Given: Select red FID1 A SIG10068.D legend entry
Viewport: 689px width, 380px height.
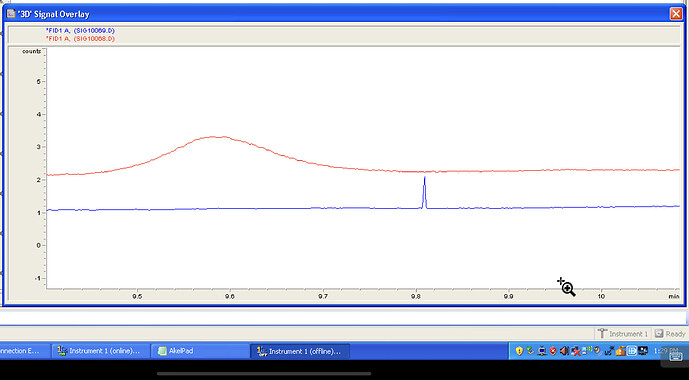Looking at the screenshot, I should tap(80, 39).
